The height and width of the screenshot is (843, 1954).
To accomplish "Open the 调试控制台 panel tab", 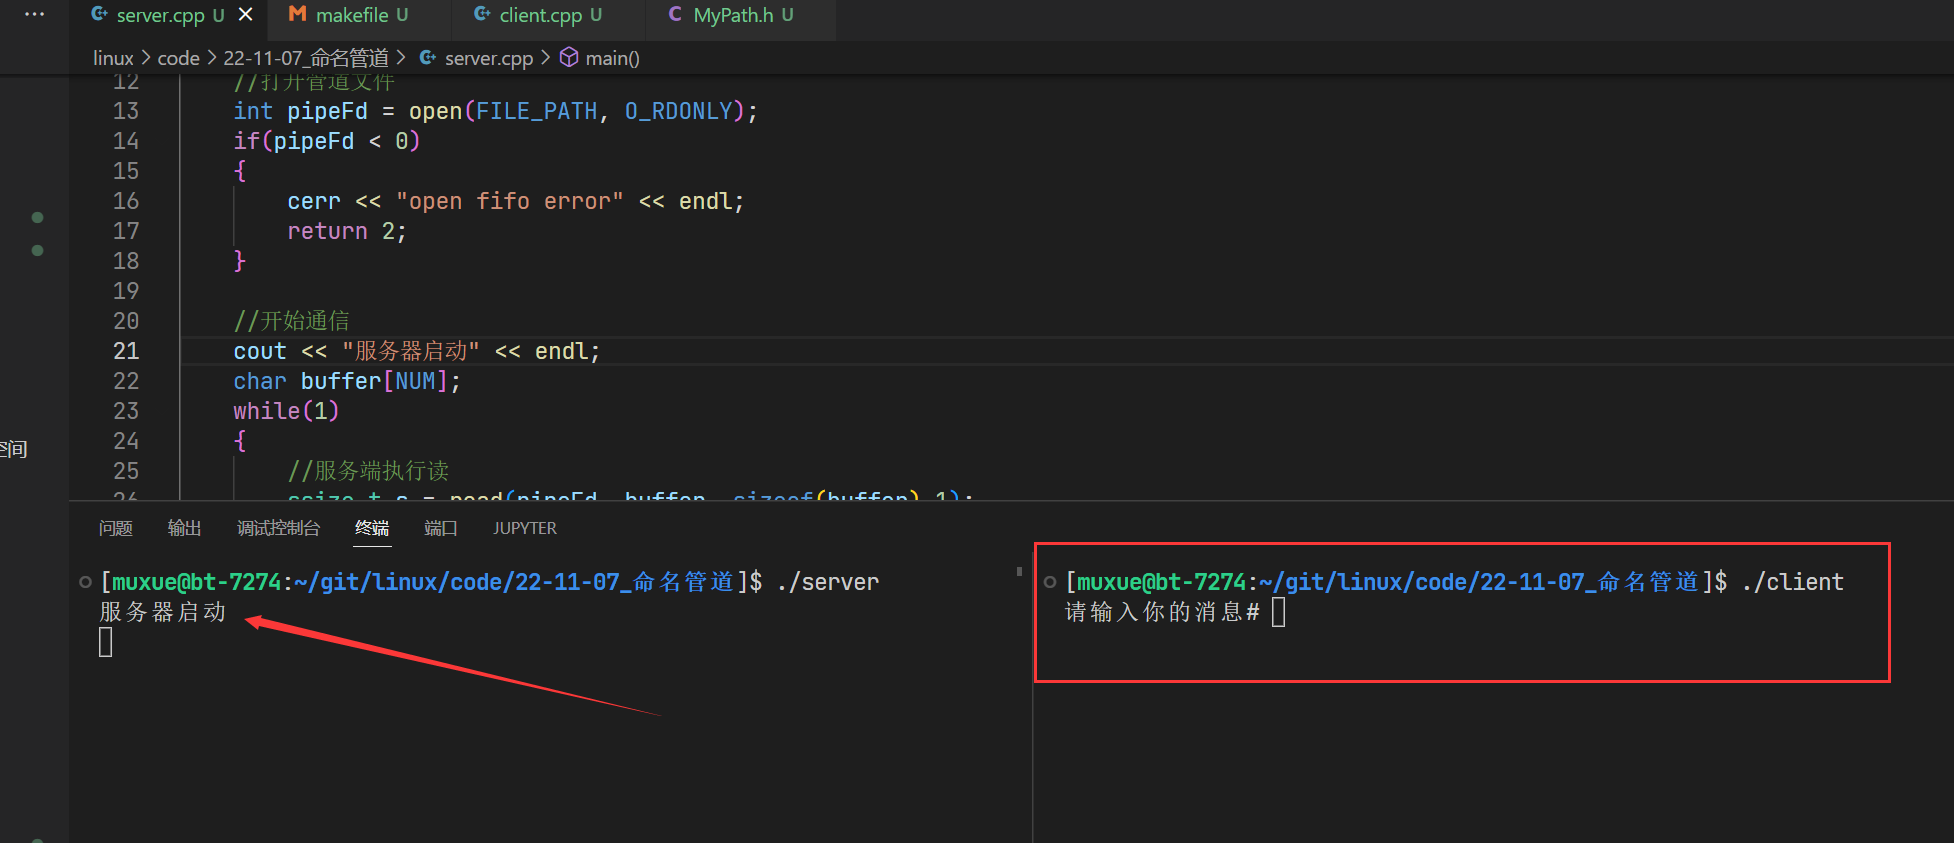I will coord(279,528).
